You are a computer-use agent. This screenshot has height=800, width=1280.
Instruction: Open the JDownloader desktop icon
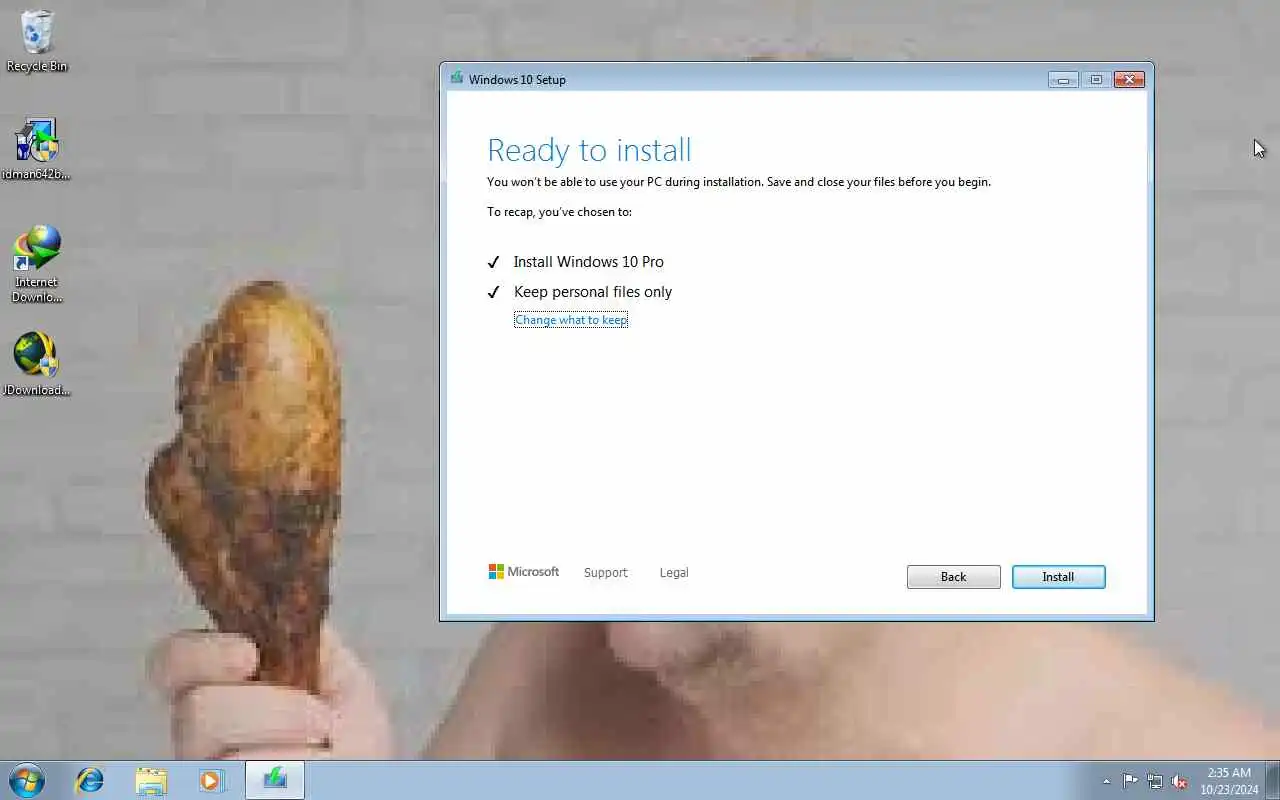tap(37, 365)
